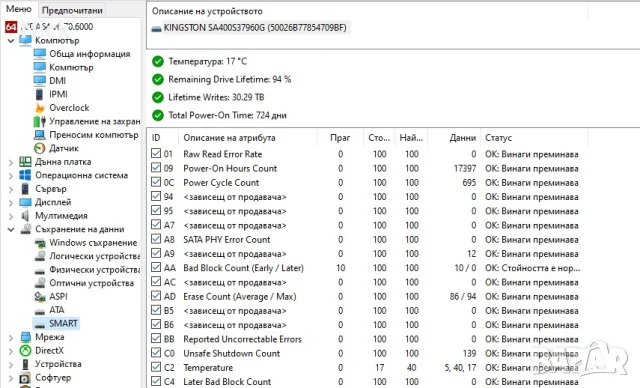
Task: Click data value 17397 for Power-On Hours
Action: point(464,168)
